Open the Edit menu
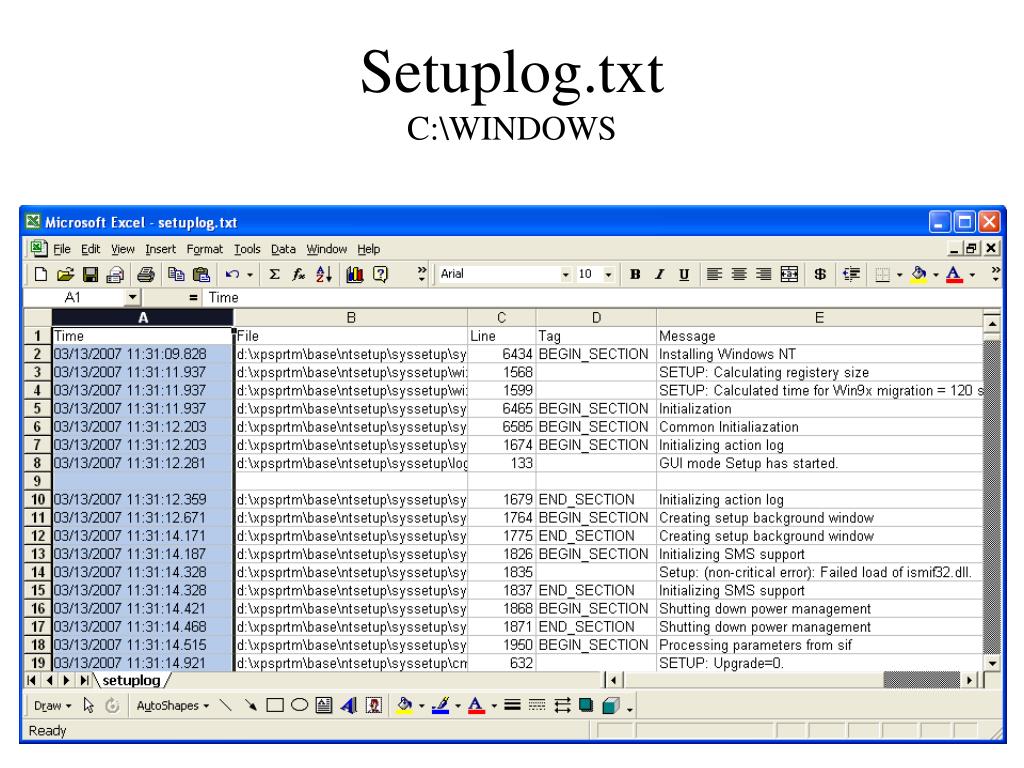This screenshot has height=768, width=1024. (91, 249)
